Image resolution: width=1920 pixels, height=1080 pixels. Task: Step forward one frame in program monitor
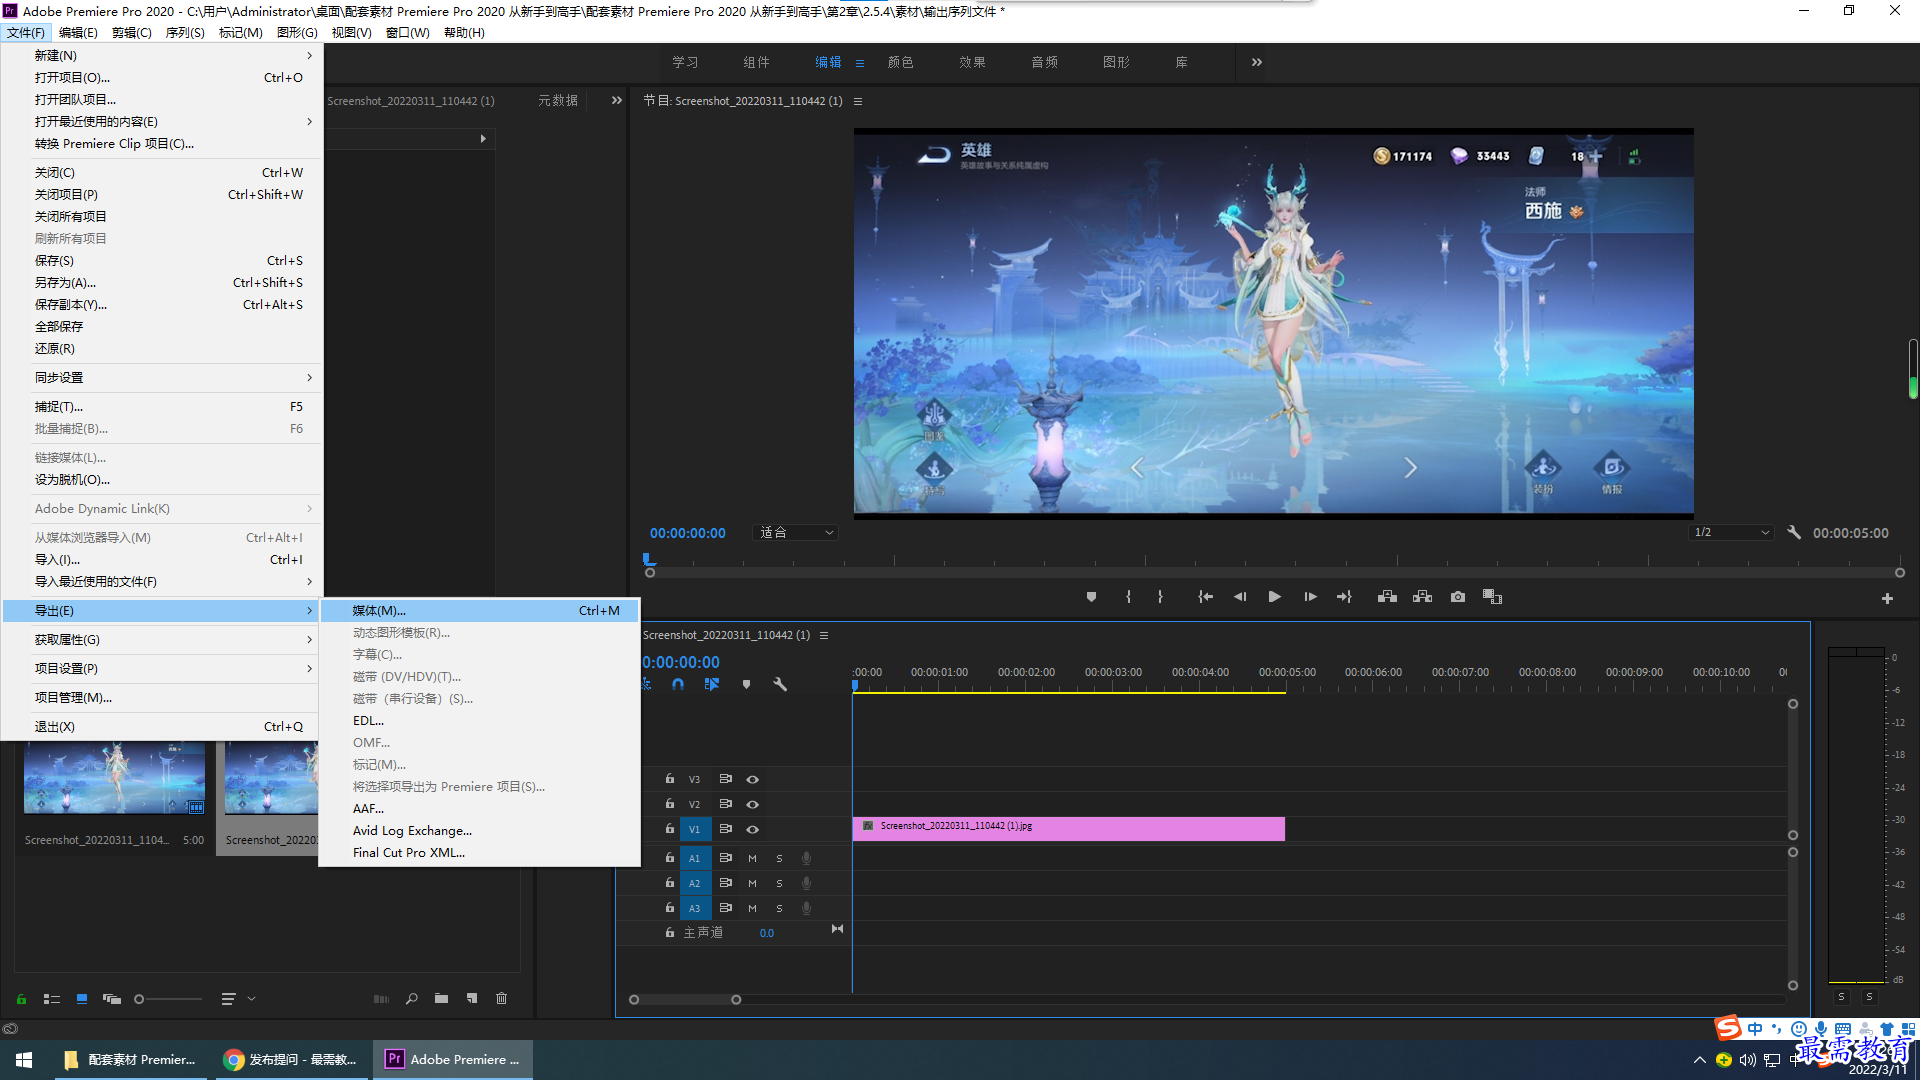point(1310,597)
